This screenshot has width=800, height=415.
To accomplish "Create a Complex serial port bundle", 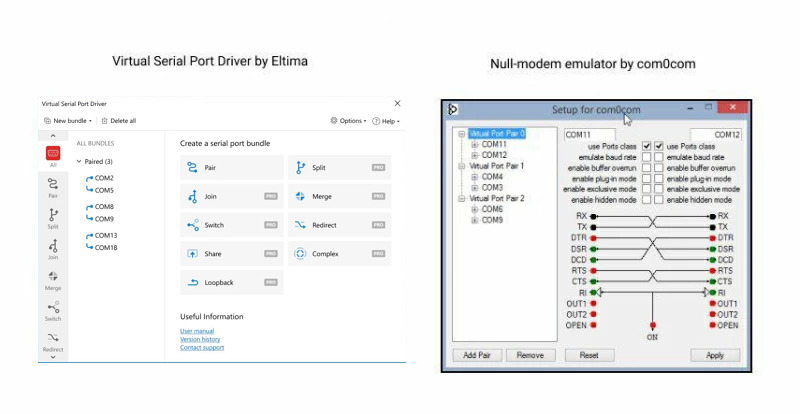I will click(x=339, y=254).
